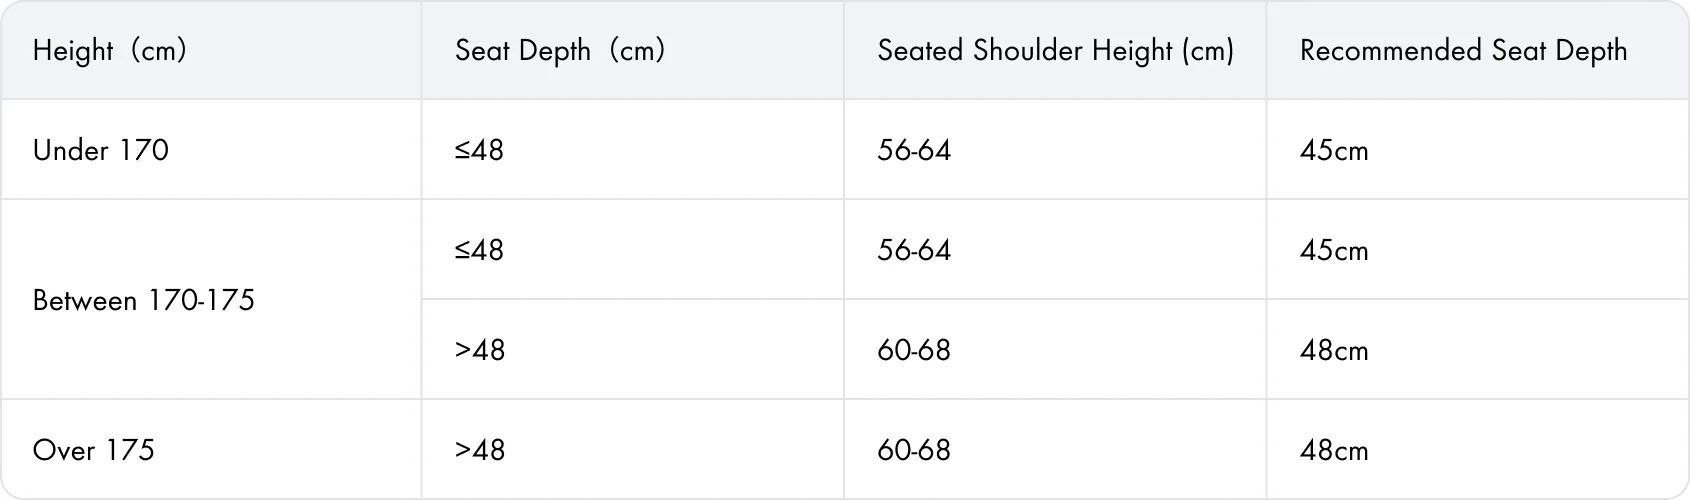Screen dimensions: 1690x500
Task: Click >48 seat depth in Over 175 row
Action: 480,450
